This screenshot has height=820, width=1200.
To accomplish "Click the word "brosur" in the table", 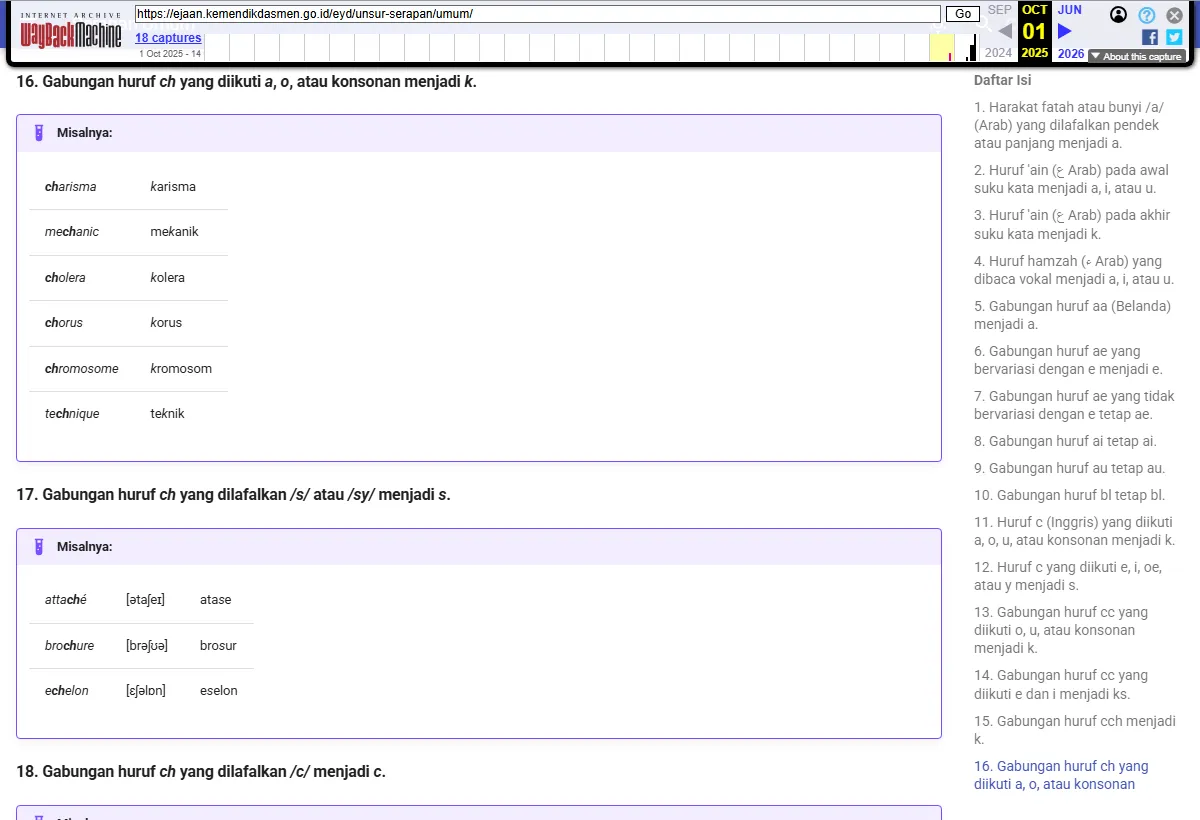I will click(x=218, y=646).
